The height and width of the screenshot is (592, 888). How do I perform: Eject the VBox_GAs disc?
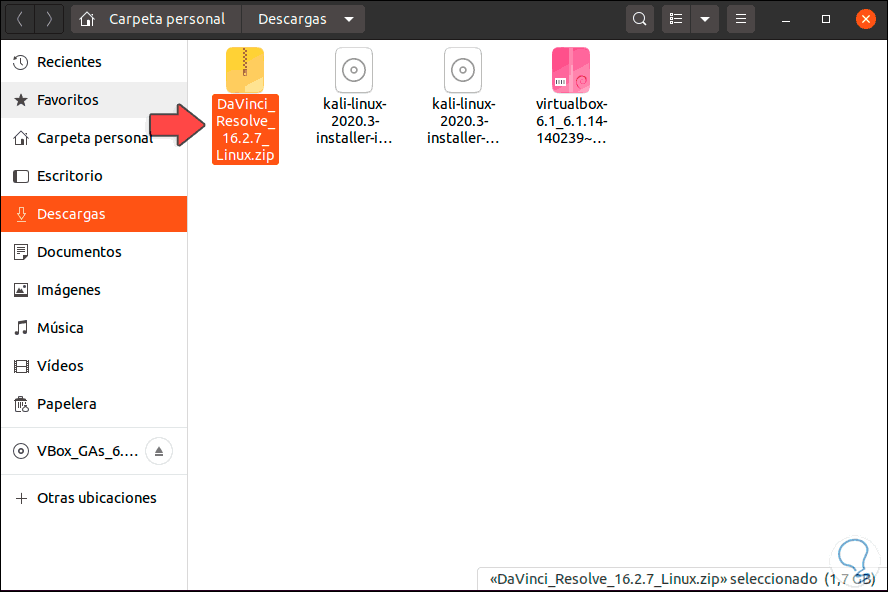(159, 451)
